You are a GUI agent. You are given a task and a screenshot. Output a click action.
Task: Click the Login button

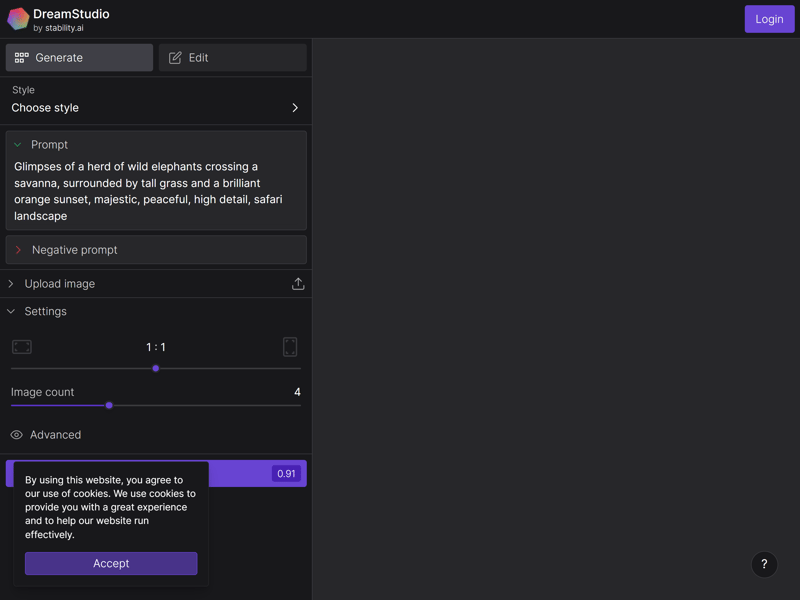[x=769, y=19]
